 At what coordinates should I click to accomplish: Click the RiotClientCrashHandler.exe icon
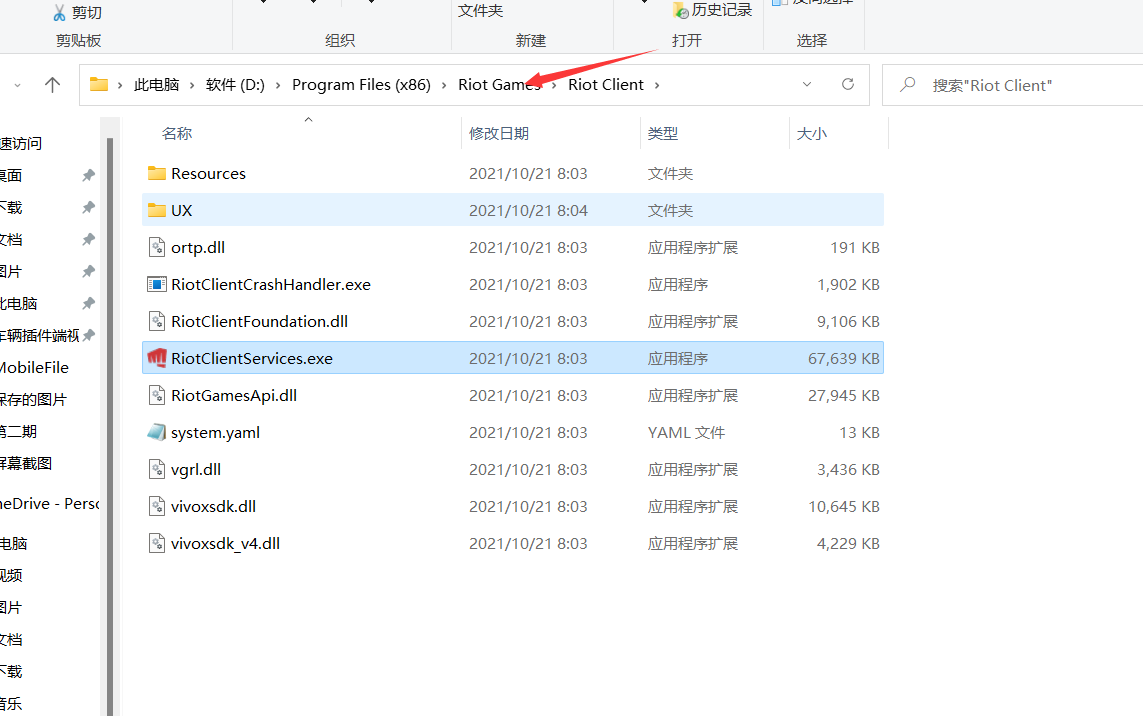click(157, 284)
